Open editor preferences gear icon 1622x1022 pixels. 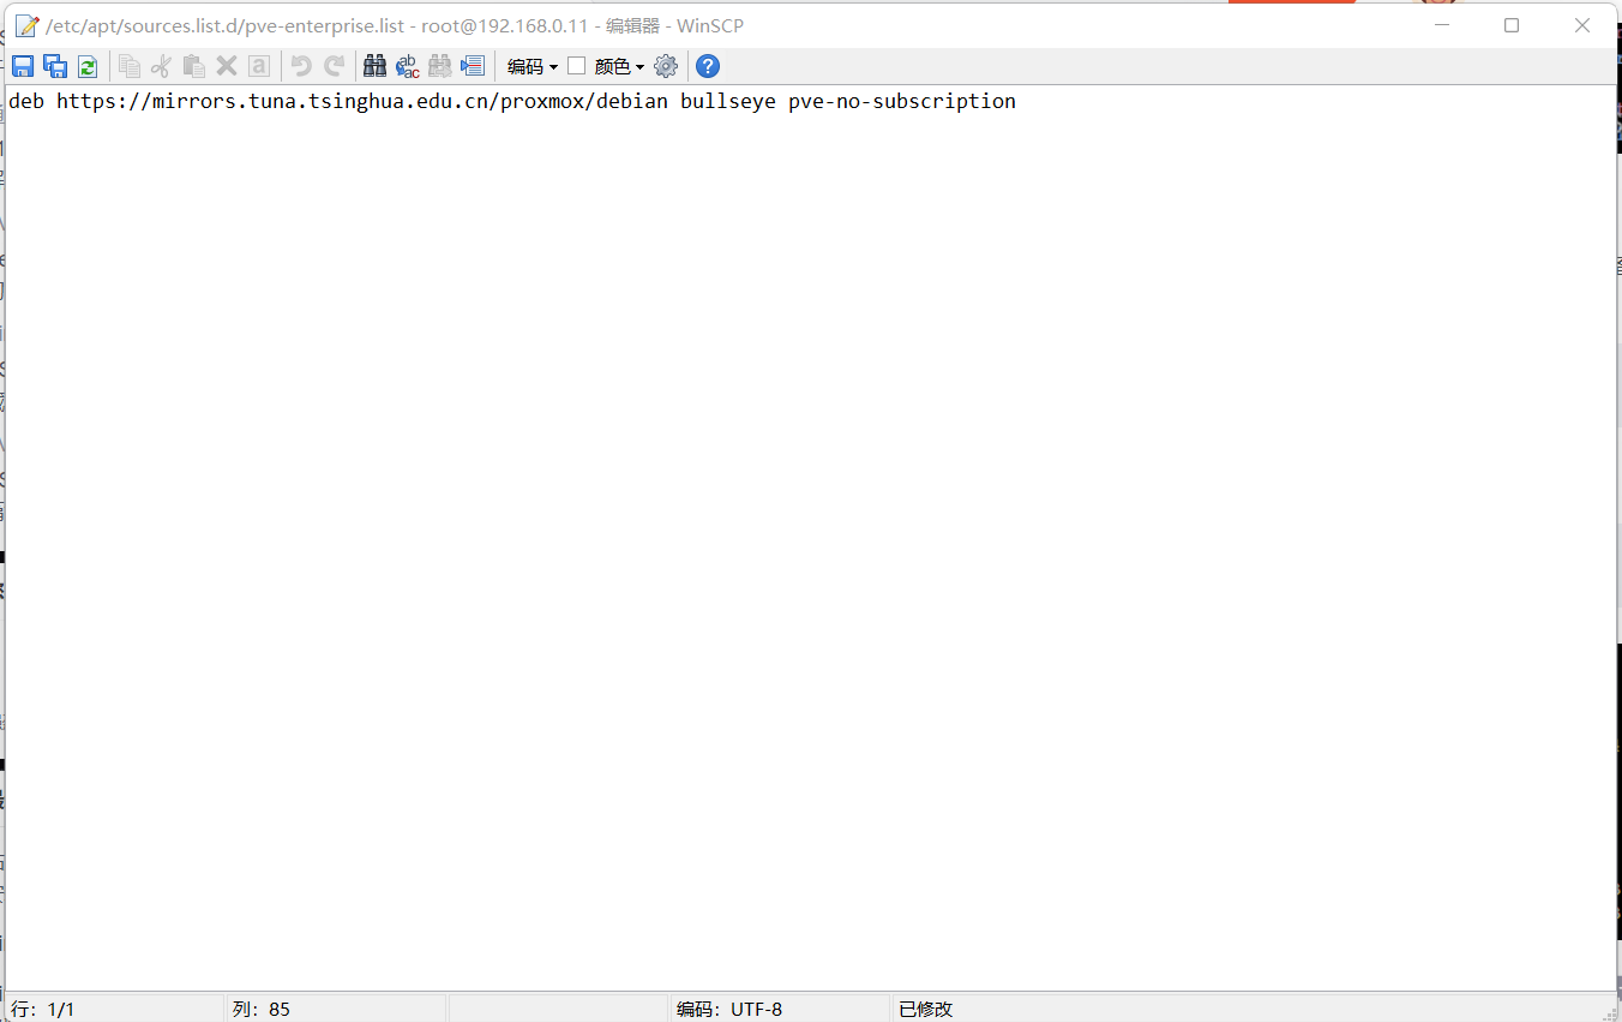[665, 66]
